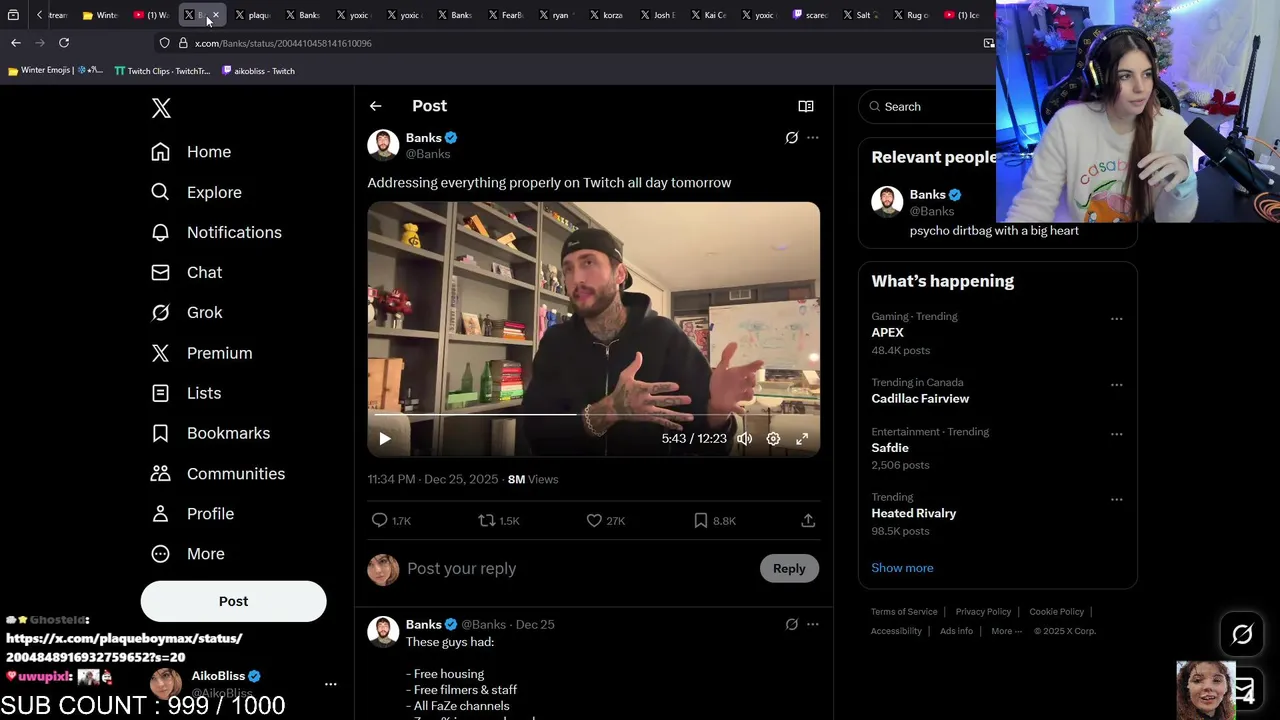This screenshot has width=1280, height=720.
Task: Switch to the plaque browser tab
Action: (x=254, y=15)
